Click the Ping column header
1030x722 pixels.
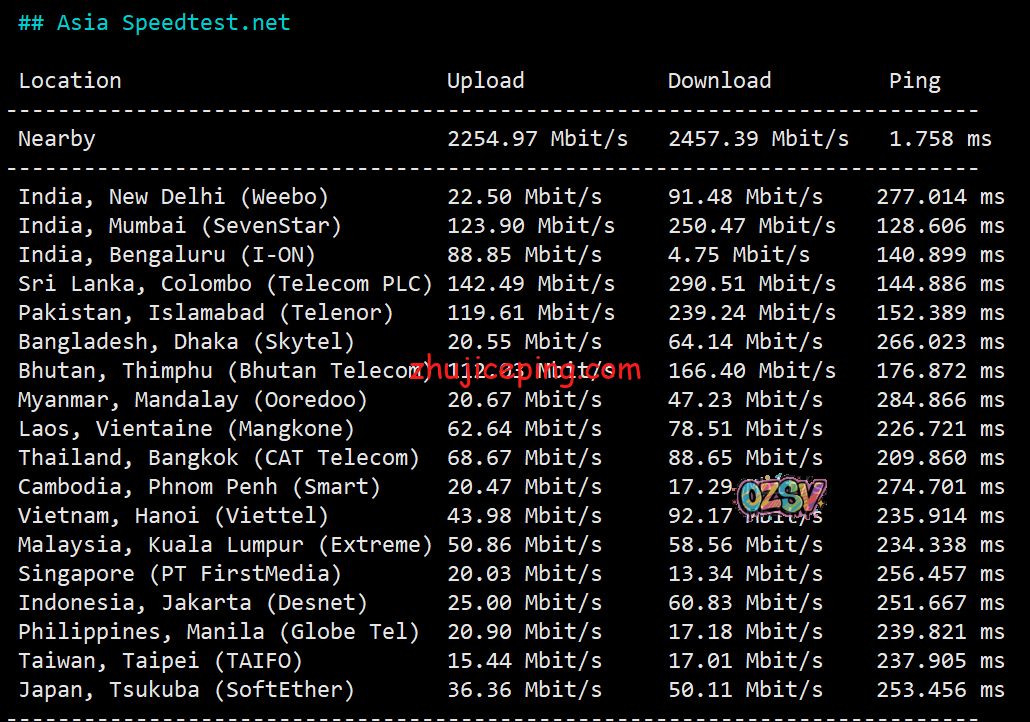click(914, 81)
